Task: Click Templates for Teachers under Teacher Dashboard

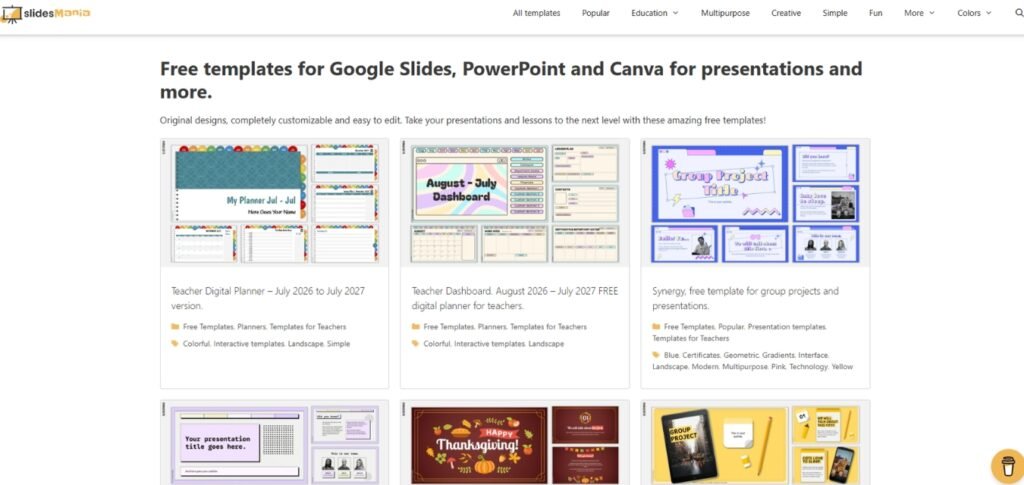Action: pos(548,326)
